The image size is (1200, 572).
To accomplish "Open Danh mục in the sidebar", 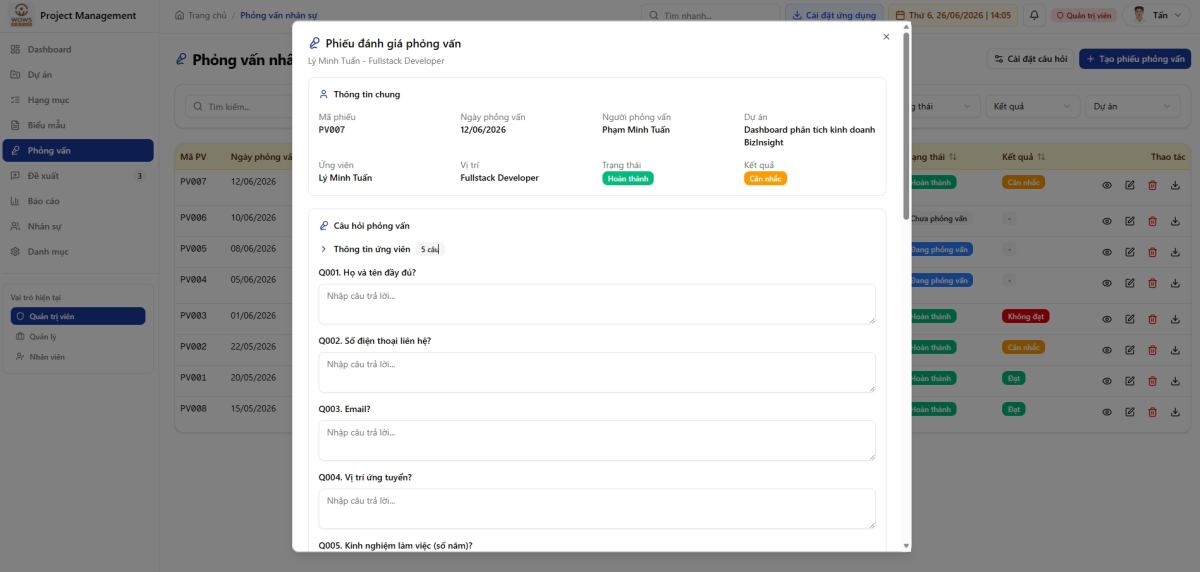I will pos(78,251).
